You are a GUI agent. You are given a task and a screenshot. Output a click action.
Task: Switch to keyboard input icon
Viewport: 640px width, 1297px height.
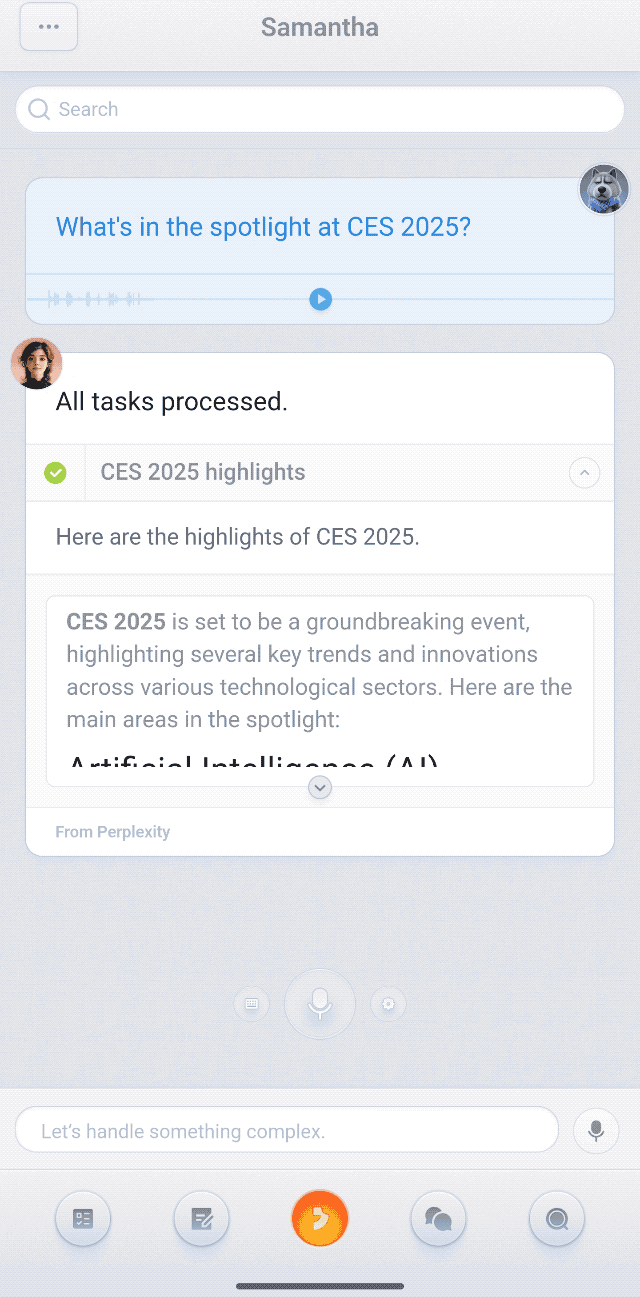251,1004
